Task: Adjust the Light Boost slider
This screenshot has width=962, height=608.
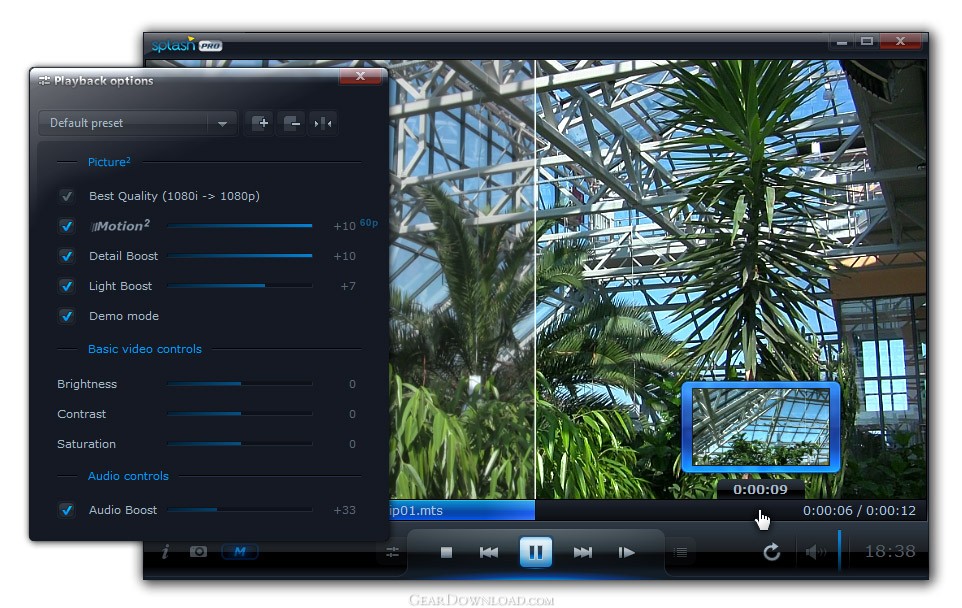Action: click(239, 286)
